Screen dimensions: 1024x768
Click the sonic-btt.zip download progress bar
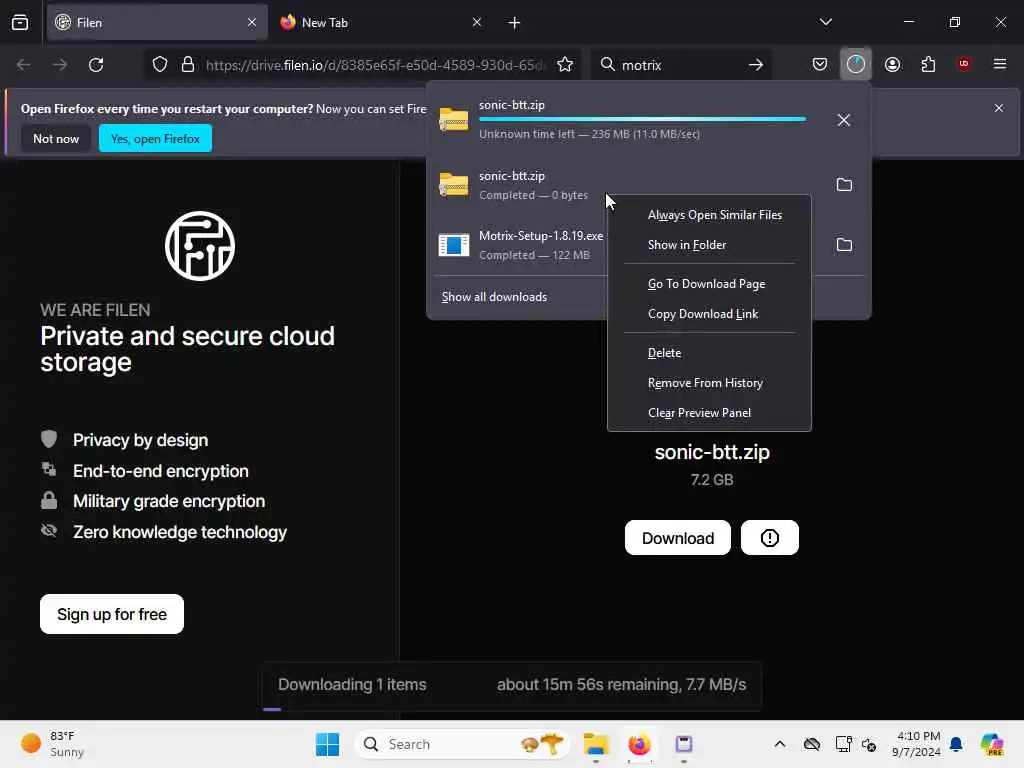(x=643, y=120)
